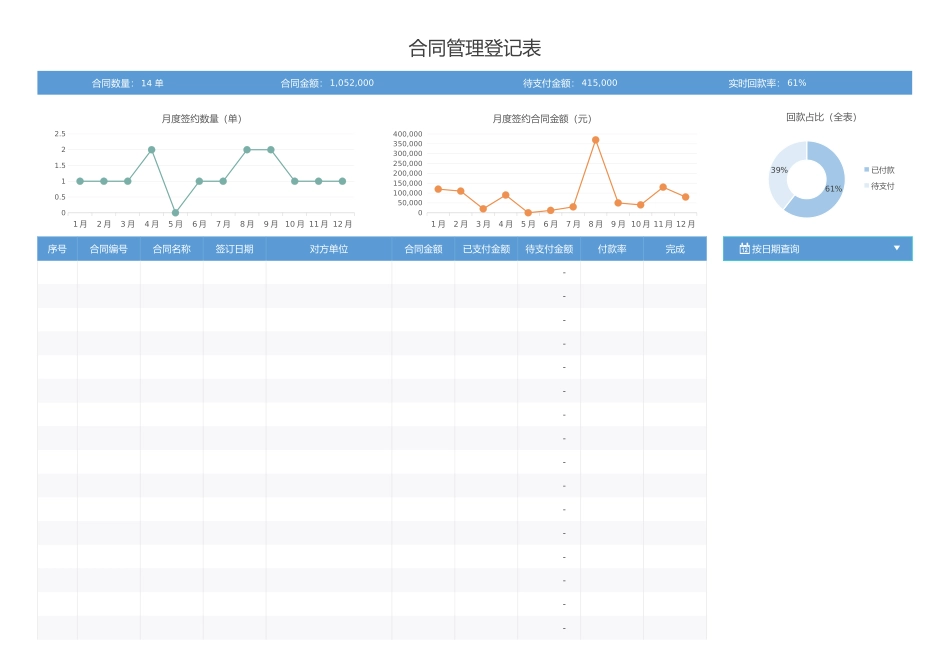Click the donut chart center hole
The height and width of the screenshot is (672, 950).
point(806,179)
